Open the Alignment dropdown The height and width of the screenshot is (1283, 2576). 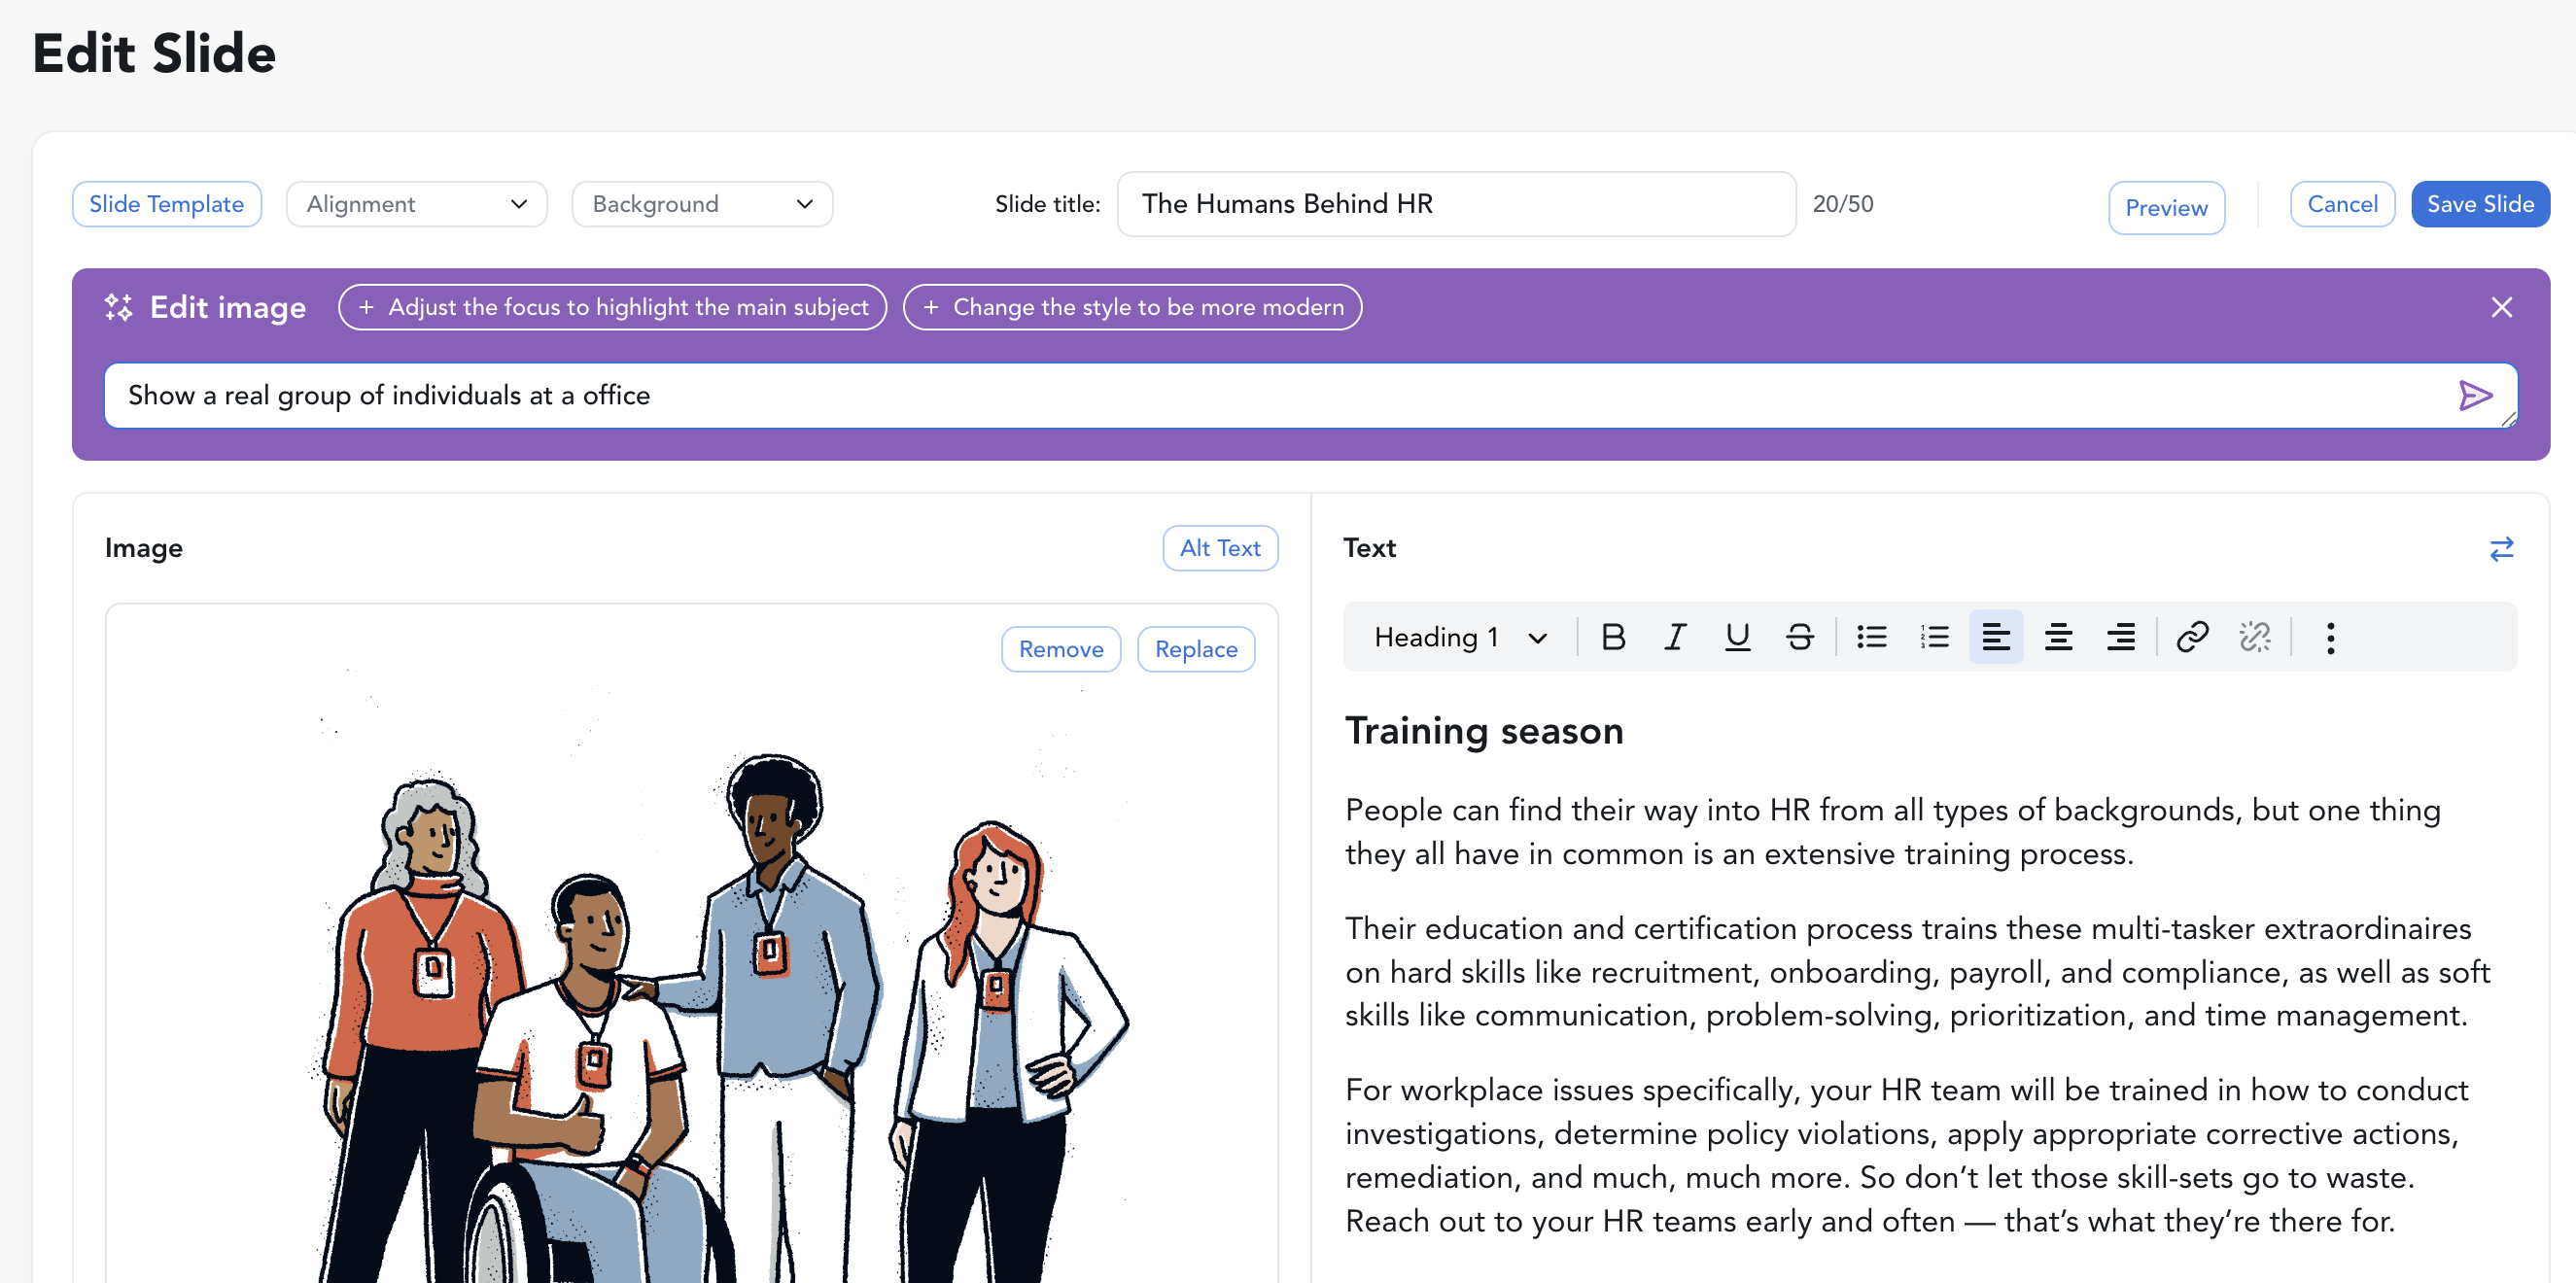[416, 204]
